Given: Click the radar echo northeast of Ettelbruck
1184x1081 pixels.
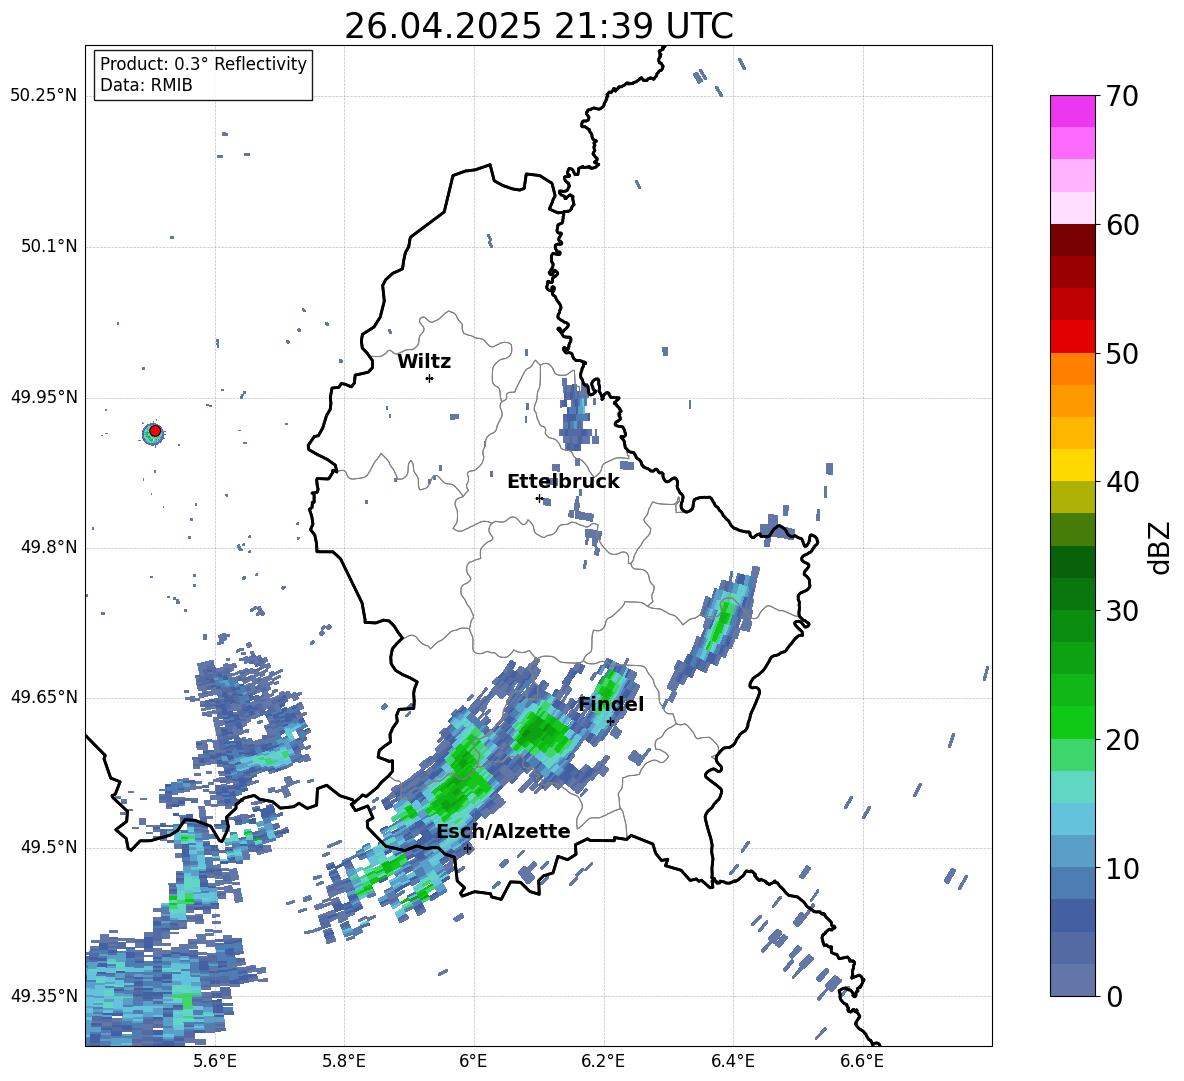Looking at the screenshot, I should (x=576, y=414).
